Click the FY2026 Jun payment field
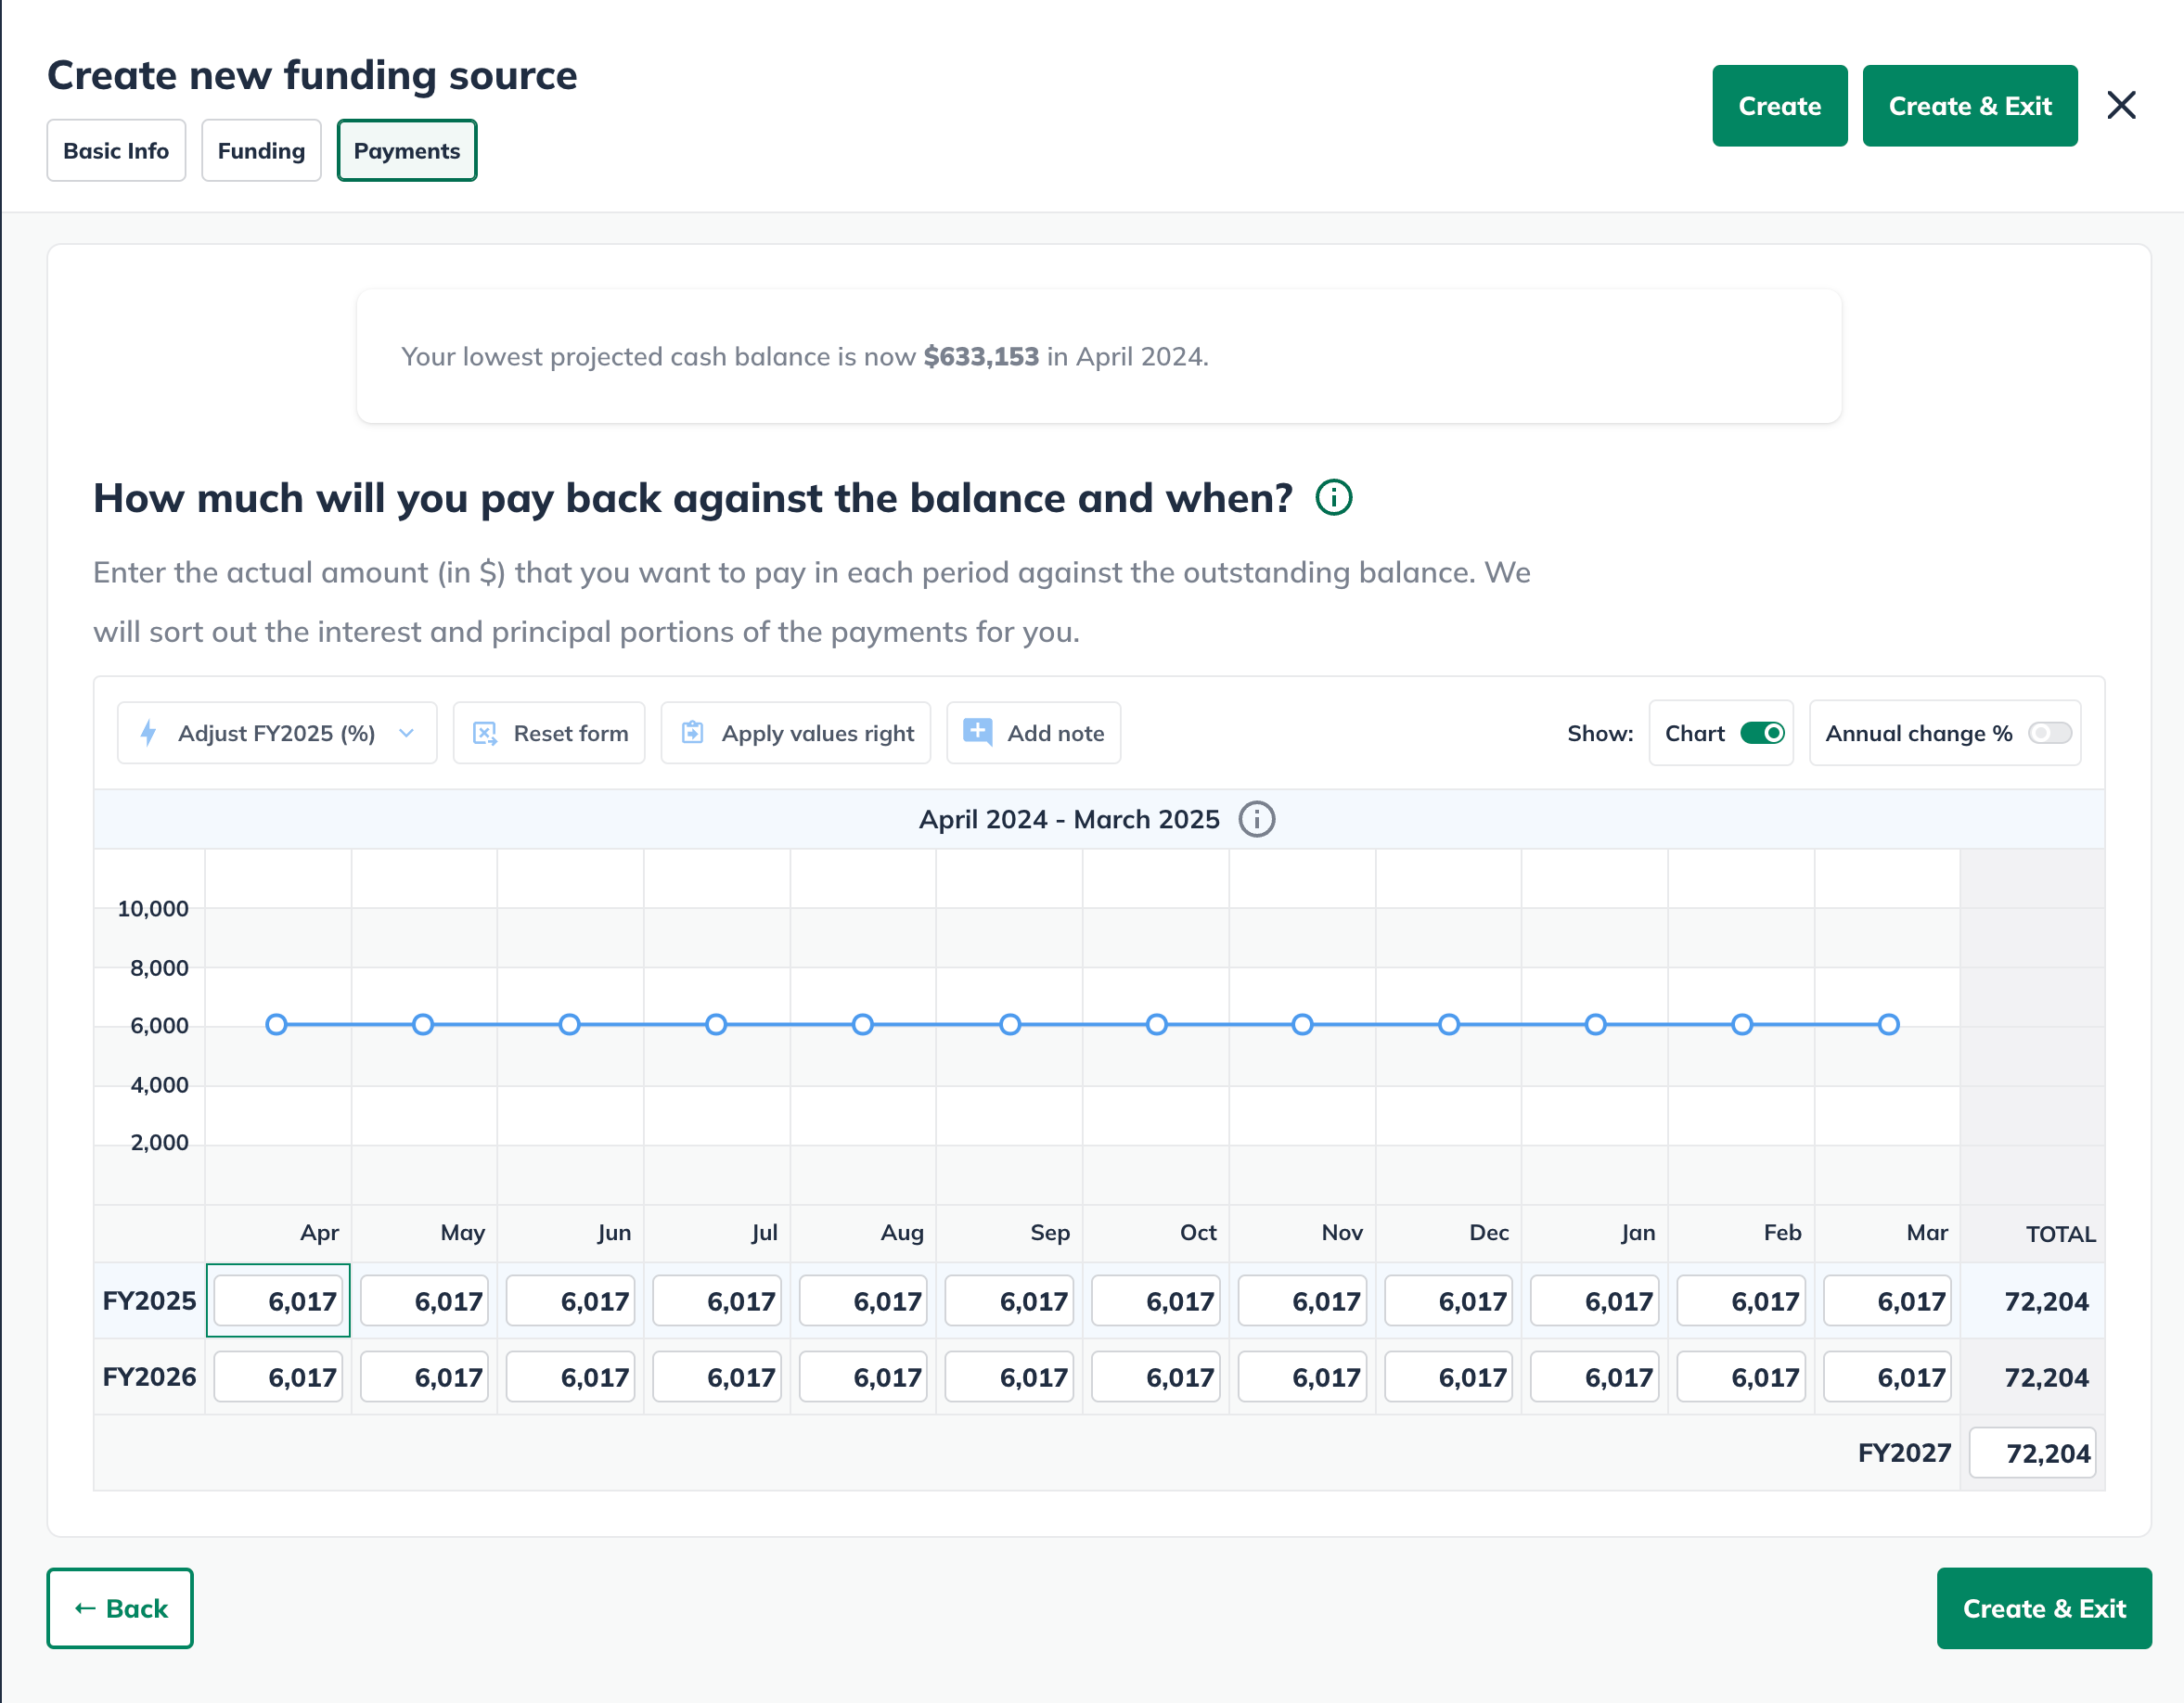This screenshot has height=1703, width=2184. pyautogui.click(x=571, y=1376)
